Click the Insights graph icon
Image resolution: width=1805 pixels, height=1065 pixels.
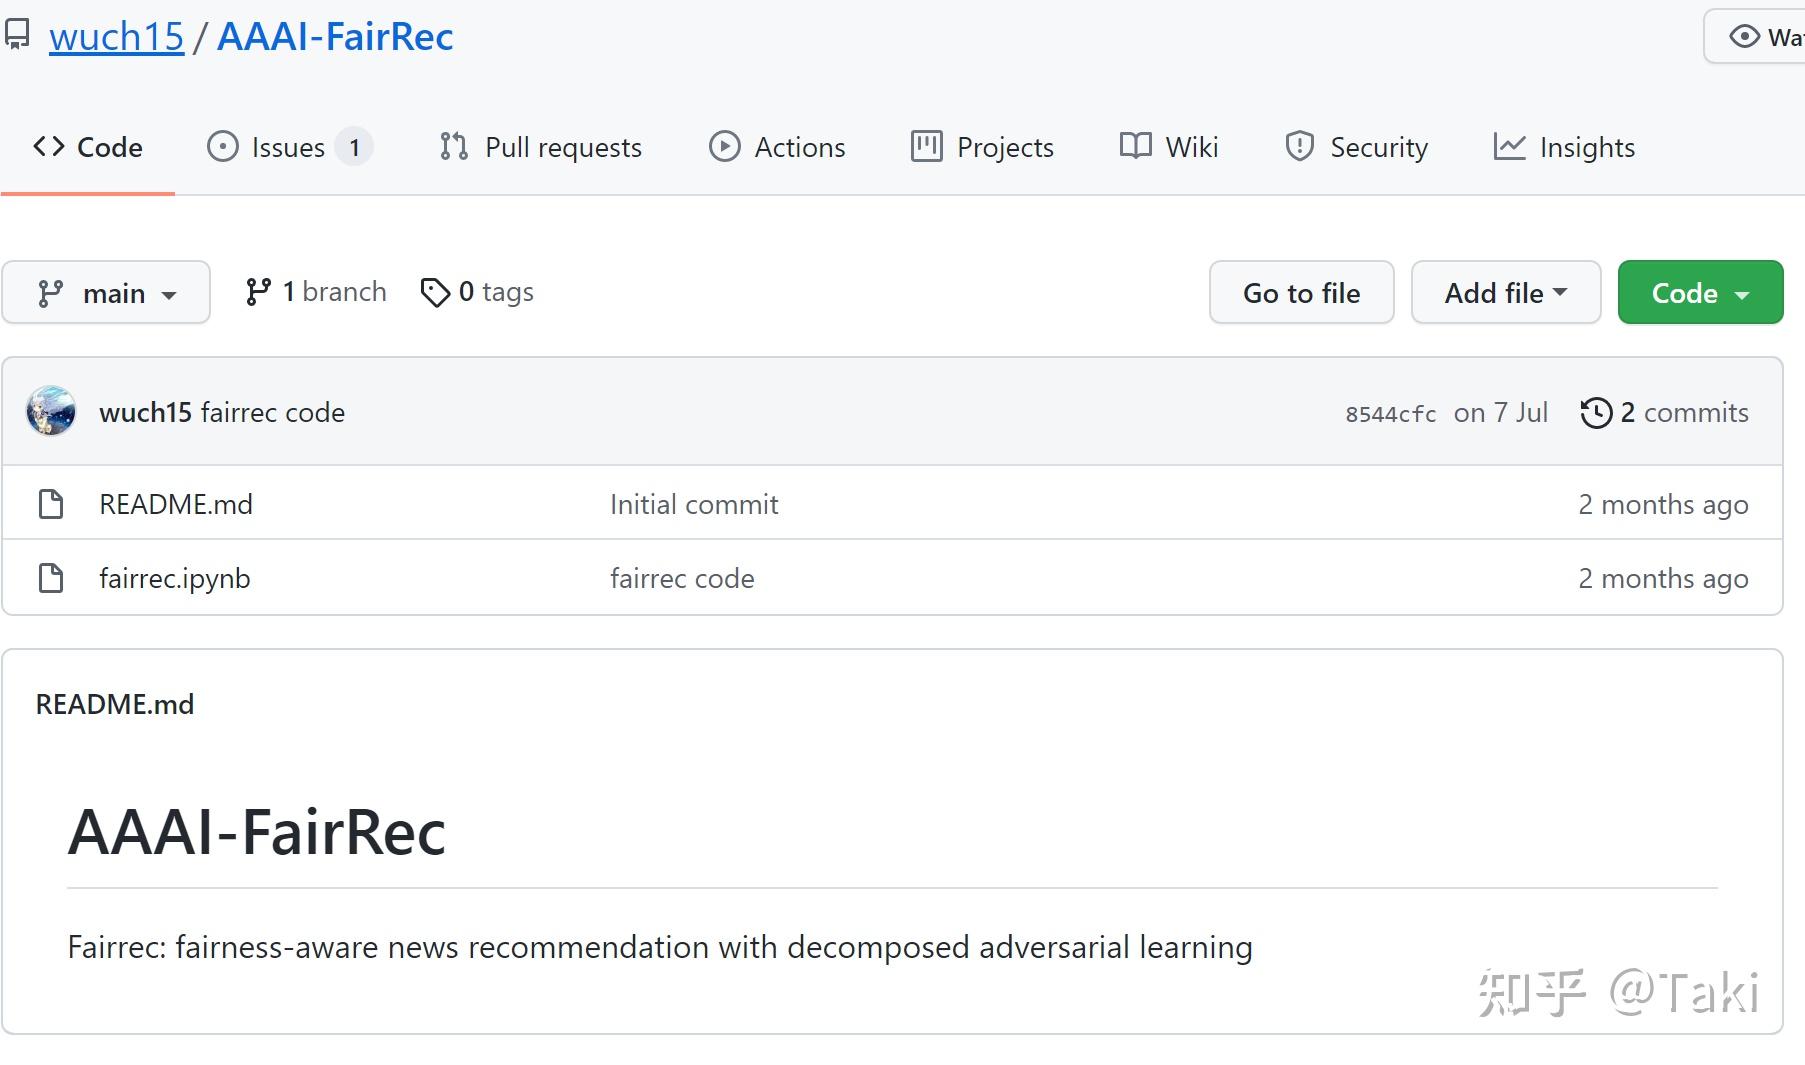[x=1510, y=147]
